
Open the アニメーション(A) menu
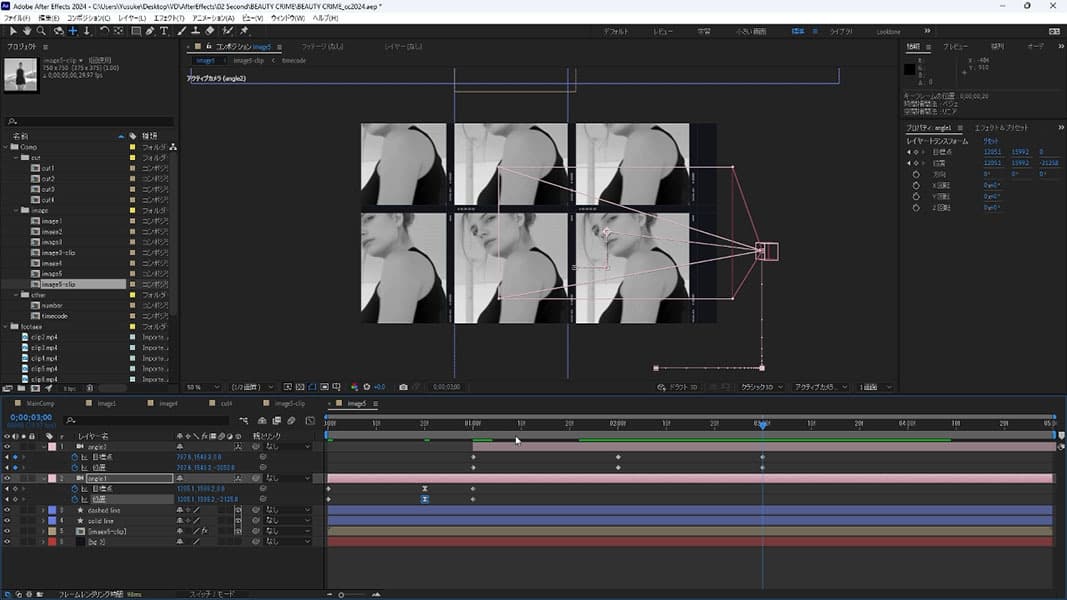point(212,18)
